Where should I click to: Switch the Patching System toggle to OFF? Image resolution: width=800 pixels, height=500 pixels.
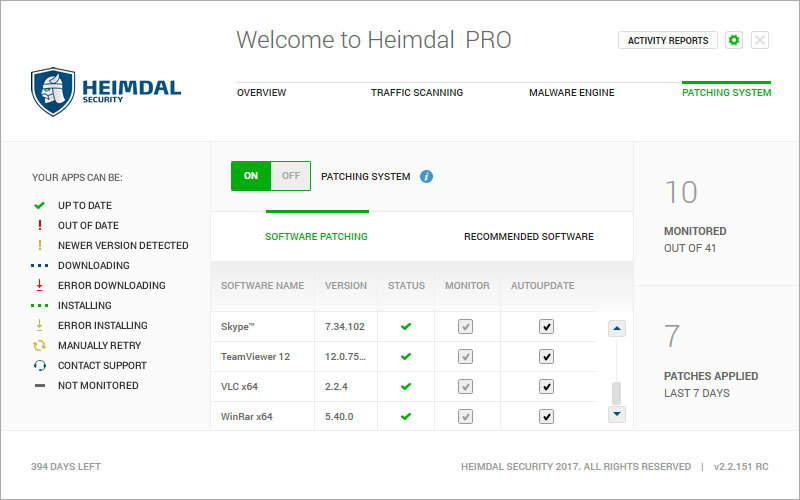click(290, 176)
